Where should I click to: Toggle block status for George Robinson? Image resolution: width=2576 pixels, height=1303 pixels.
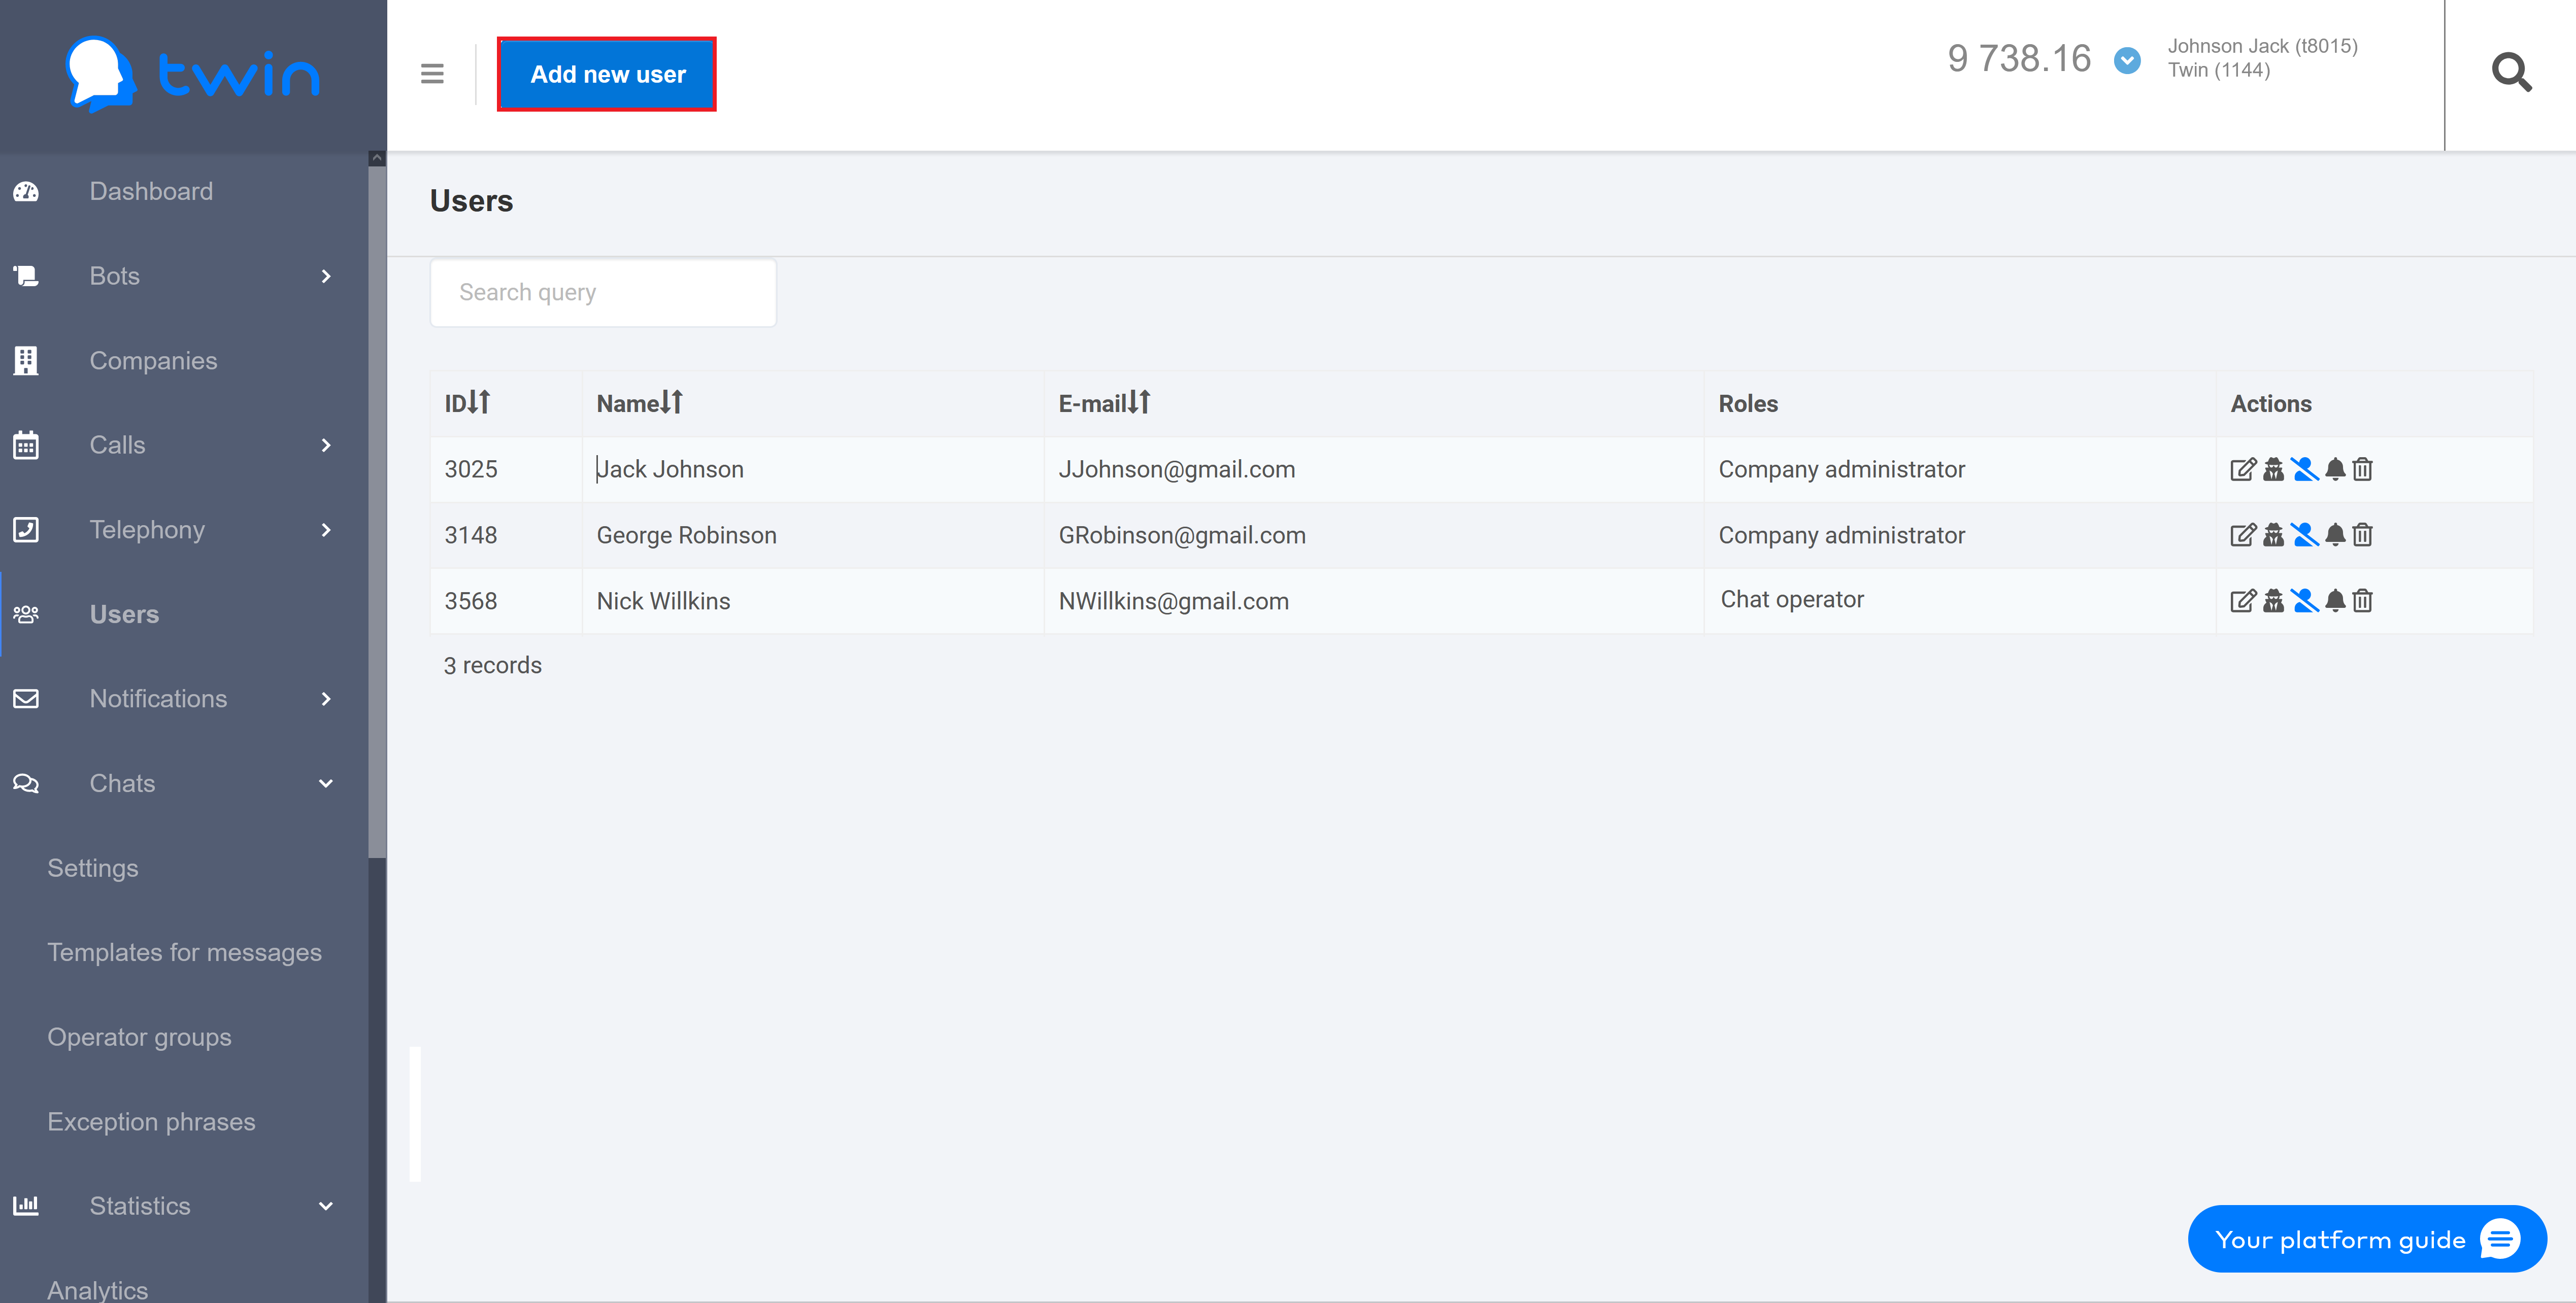pos(2304,535)
